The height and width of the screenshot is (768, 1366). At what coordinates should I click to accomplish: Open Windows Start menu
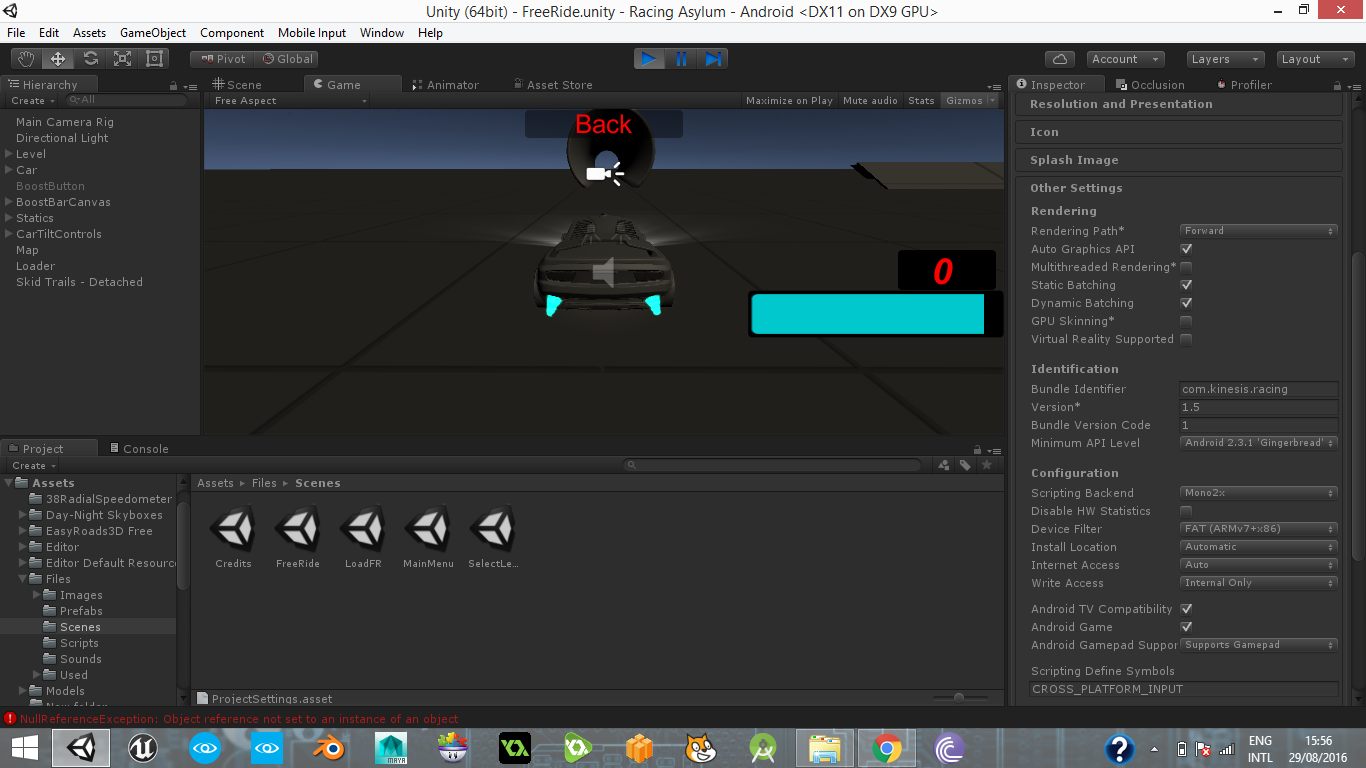tap(24, 748)
